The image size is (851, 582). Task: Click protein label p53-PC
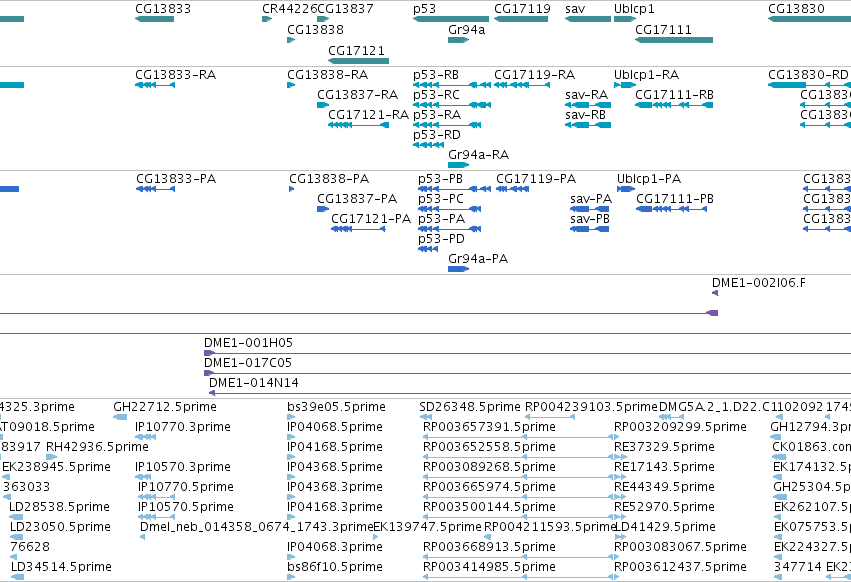coord(441,199)
